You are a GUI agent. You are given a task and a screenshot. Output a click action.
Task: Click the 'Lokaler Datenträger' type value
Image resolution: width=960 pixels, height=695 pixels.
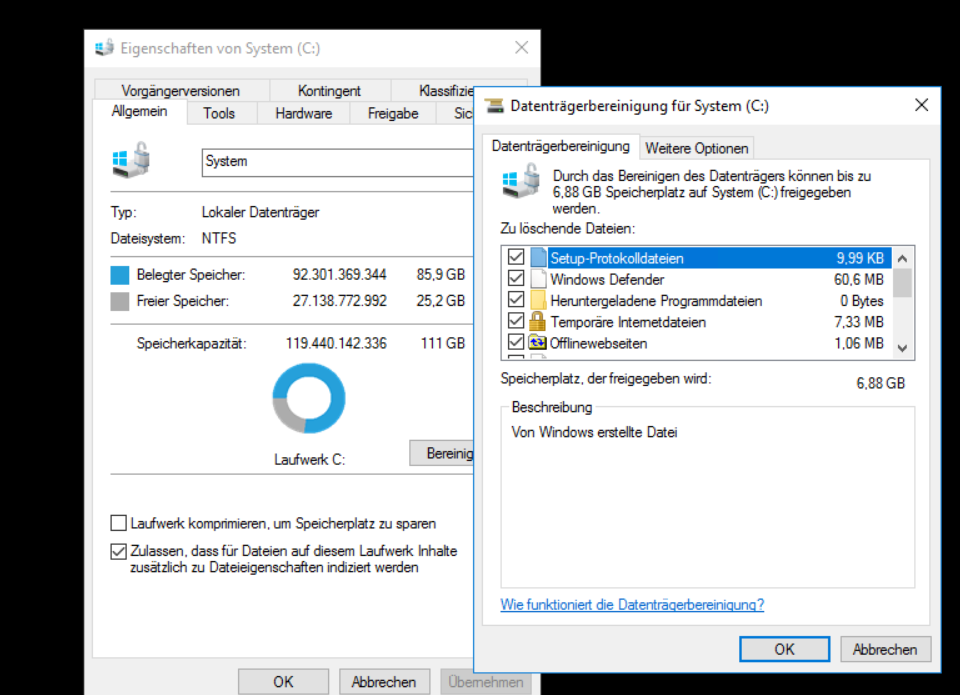click(261, 212)
